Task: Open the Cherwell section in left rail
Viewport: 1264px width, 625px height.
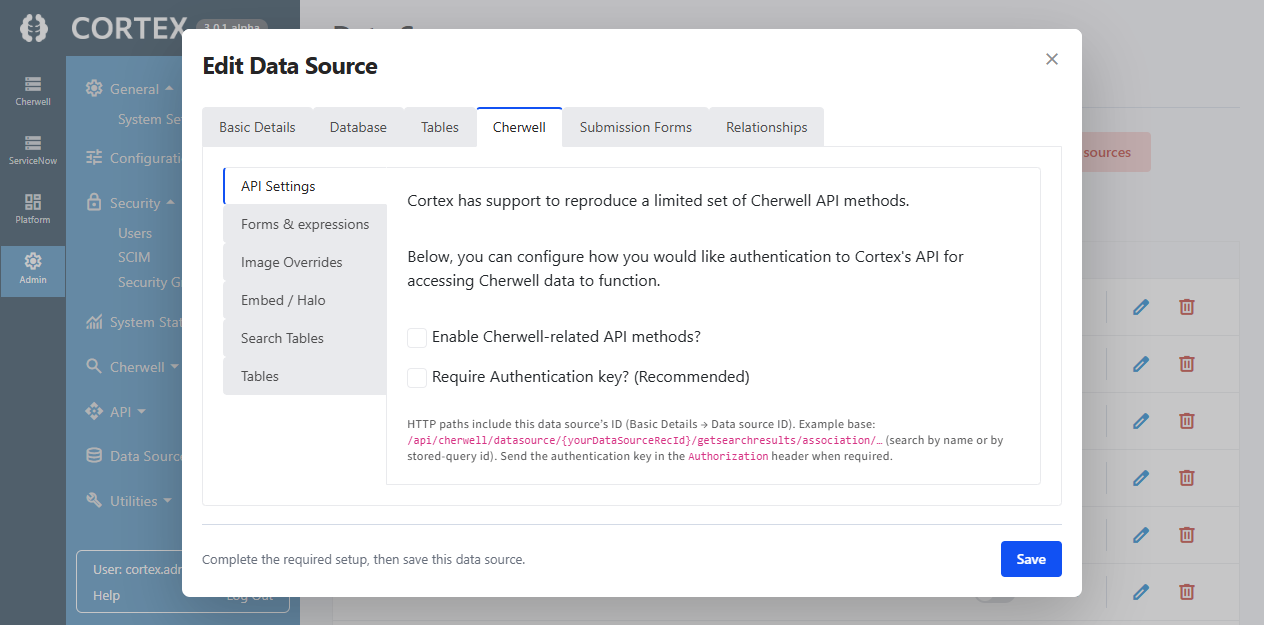Action: click(x=33, y=91)
